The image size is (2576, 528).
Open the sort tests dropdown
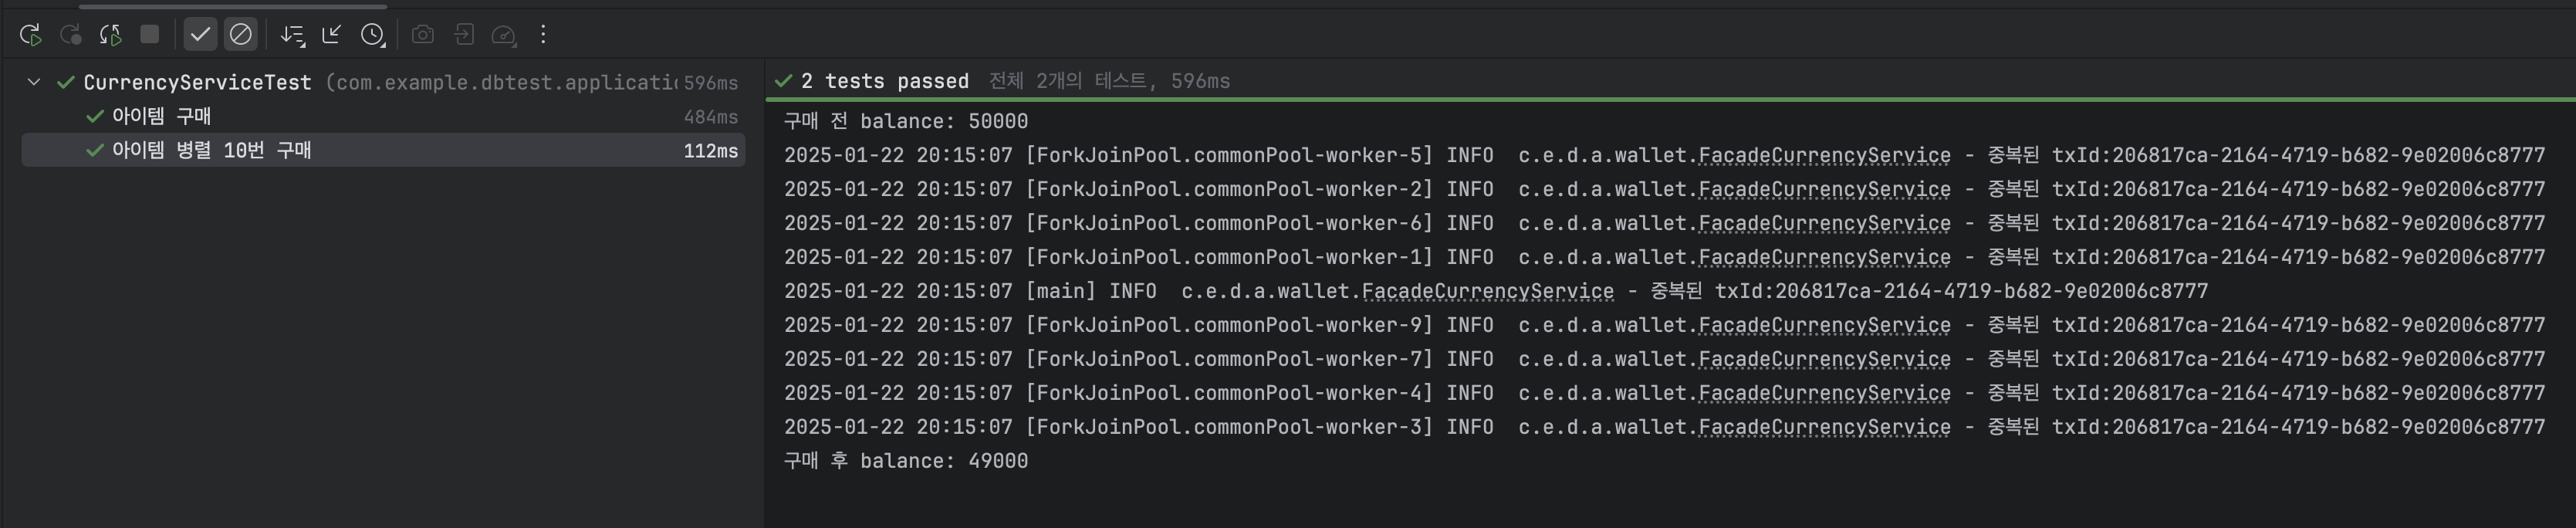292,35
